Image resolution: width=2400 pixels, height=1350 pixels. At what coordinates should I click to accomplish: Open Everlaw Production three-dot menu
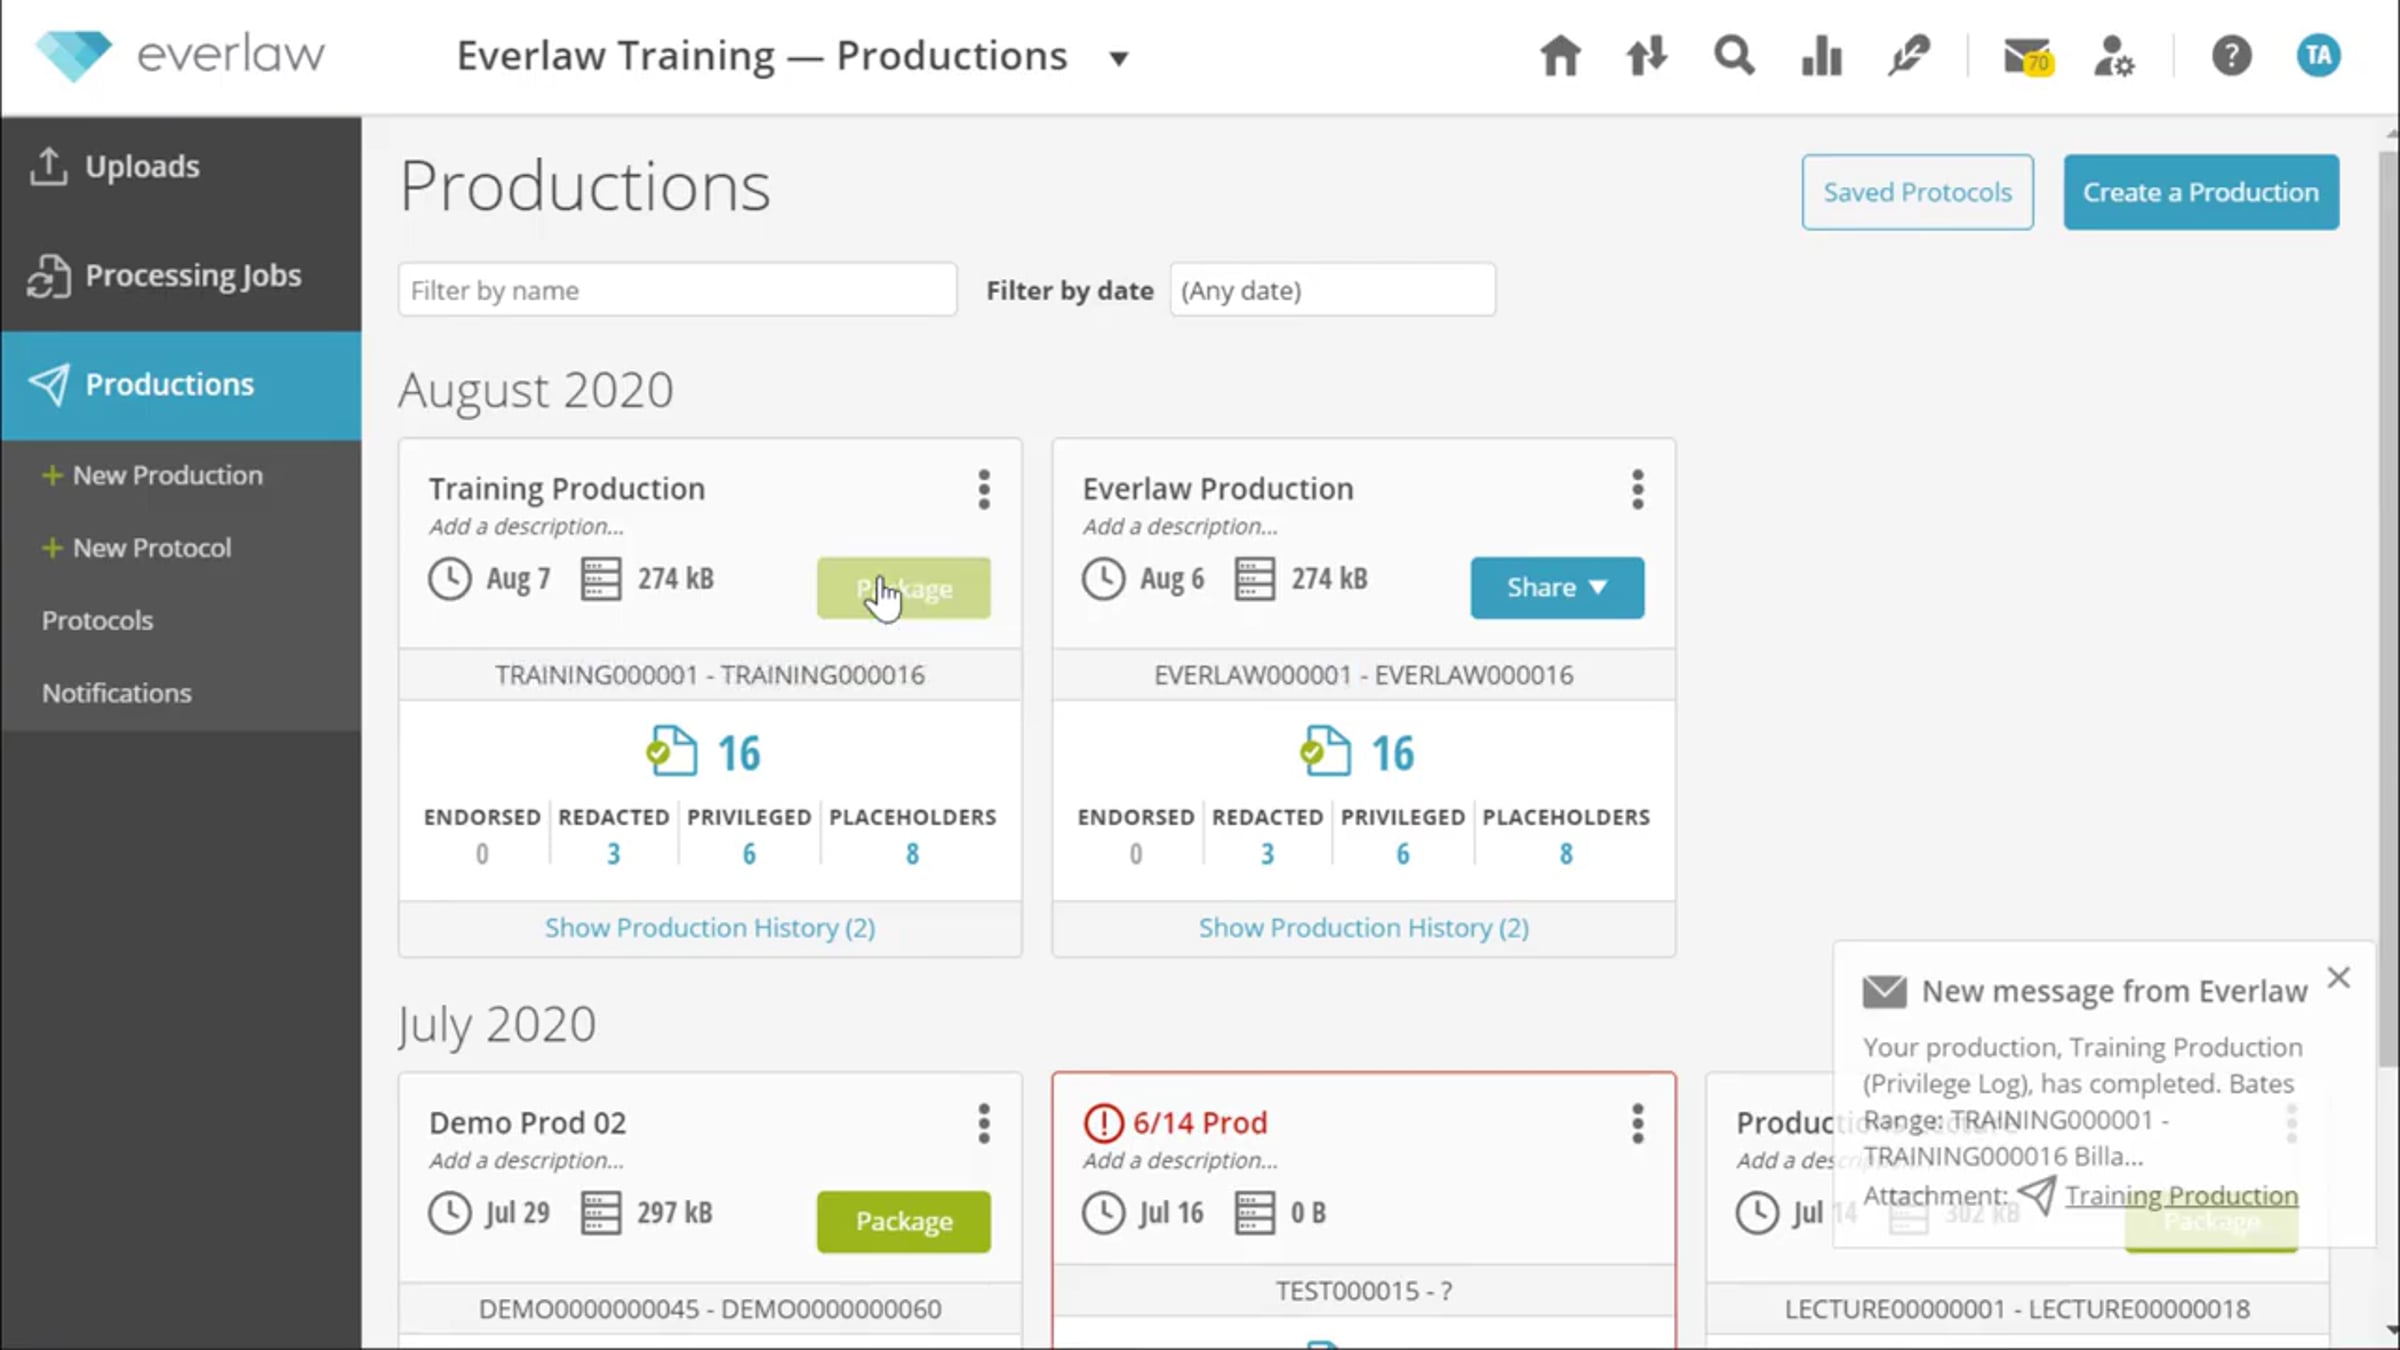[x=1637, y=490]
